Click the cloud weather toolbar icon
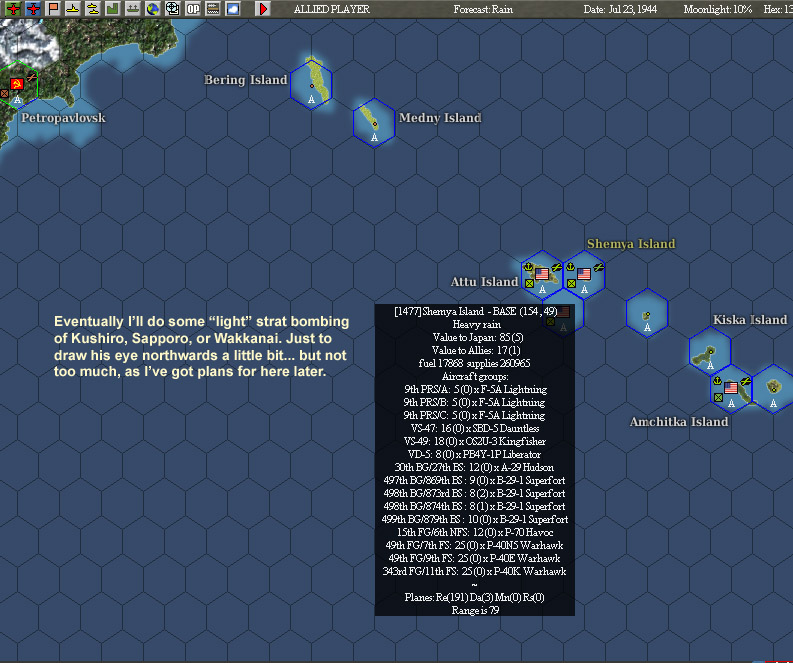Image resolution: width=793 pixels, height=663 pixels. click(233, 9)
